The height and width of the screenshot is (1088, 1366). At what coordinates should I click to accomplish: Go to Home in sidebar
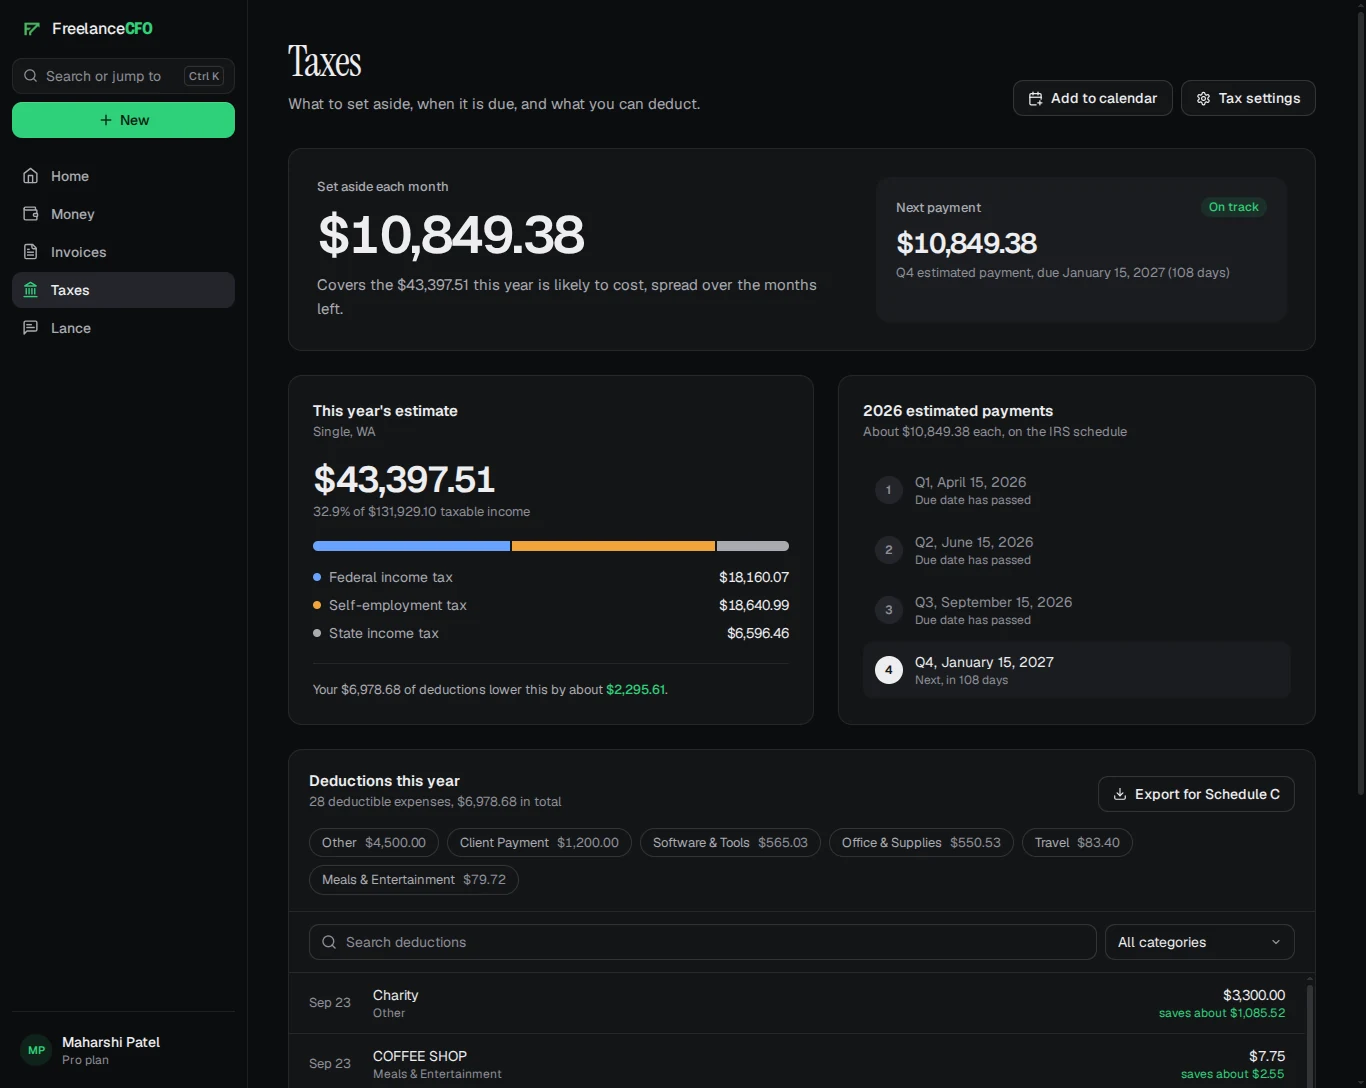[x=123, y=176]
